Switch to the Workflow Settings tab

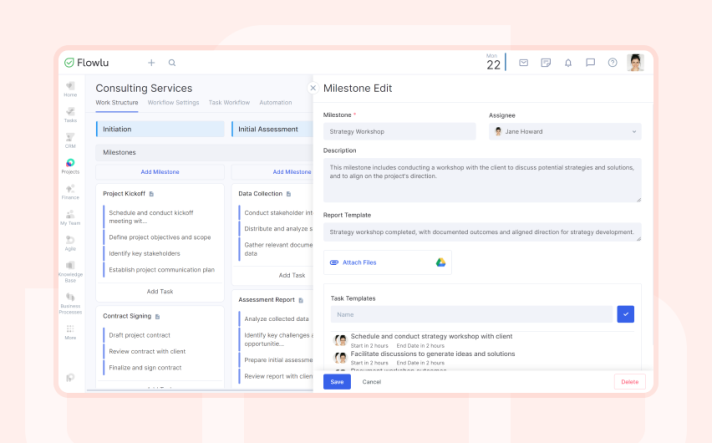tap(173, 103)
